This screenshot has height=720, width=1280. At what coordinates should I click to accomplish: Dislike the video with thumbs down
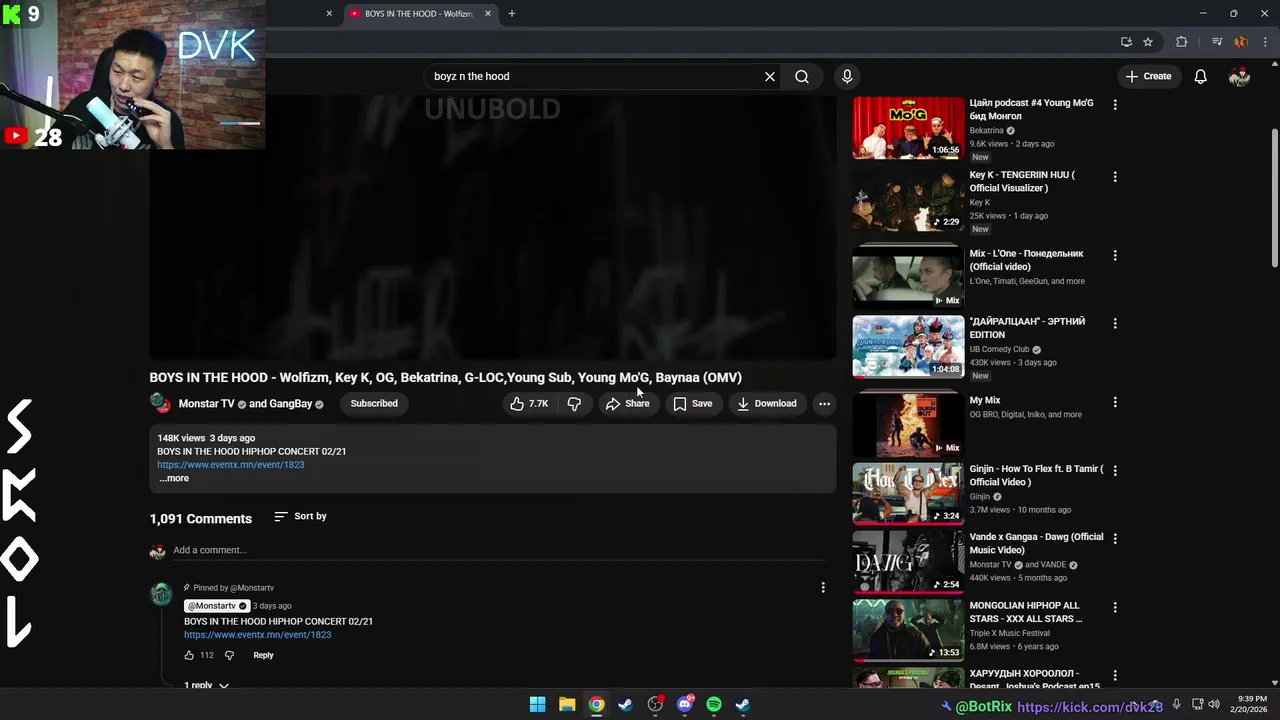574,404
